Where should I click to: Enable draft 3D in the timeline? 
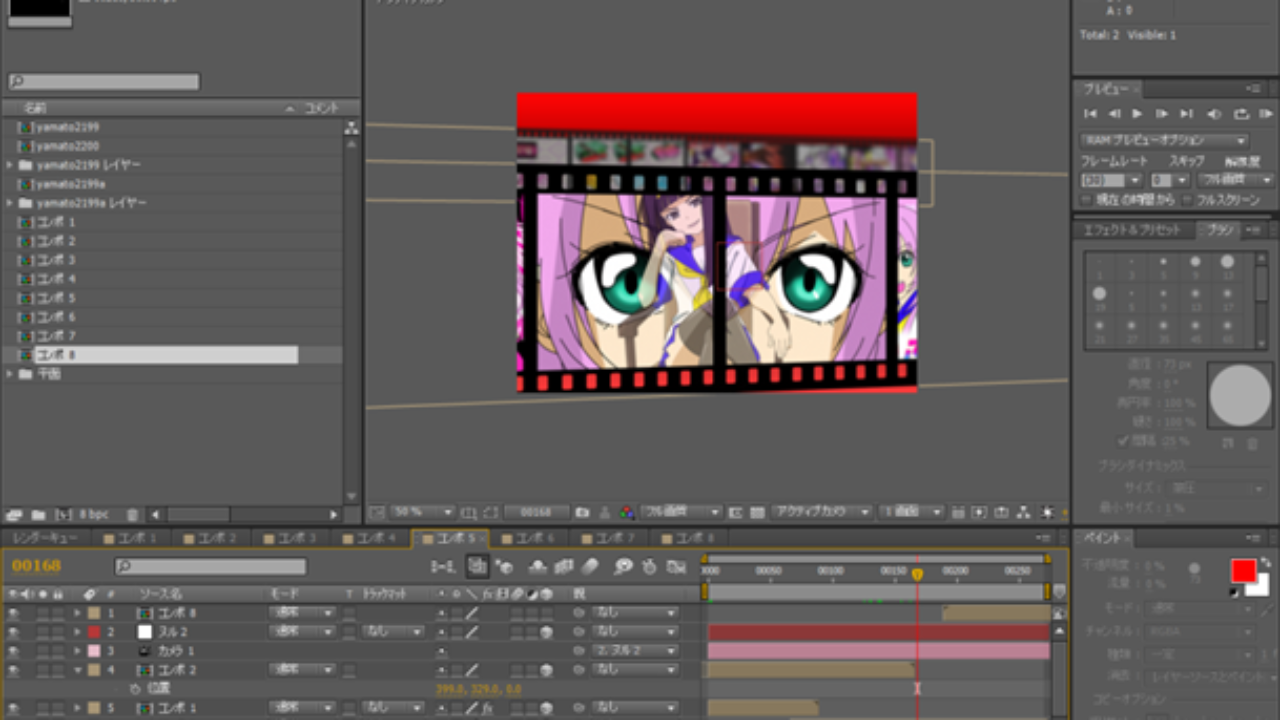click(x=503, y=567)
